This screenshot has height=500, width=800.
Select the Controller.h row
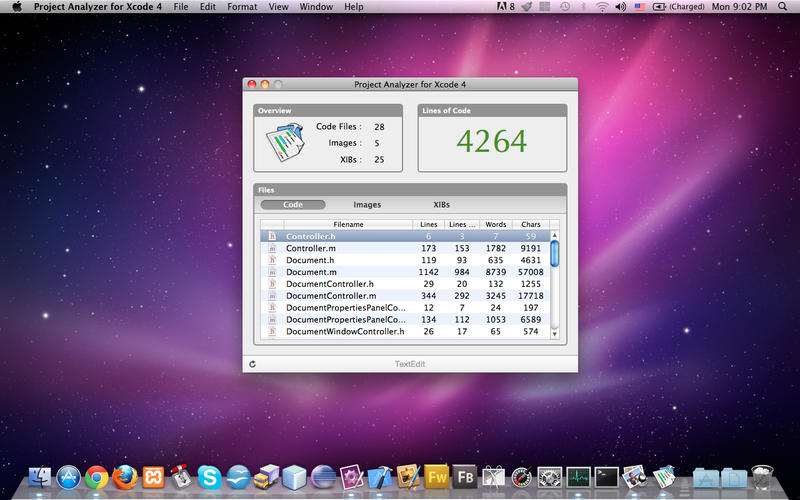[x=406, y=236]
